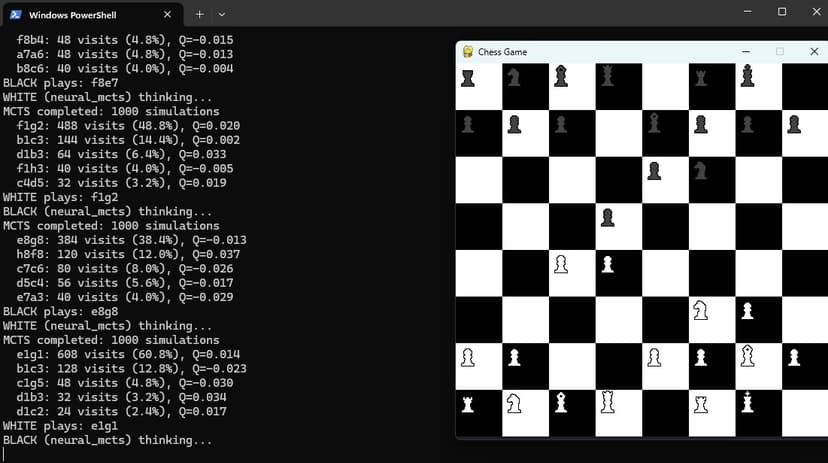Switch to the Windows PowerShell tab
This screenshot has height=463, width=828.
click(92, 14)
